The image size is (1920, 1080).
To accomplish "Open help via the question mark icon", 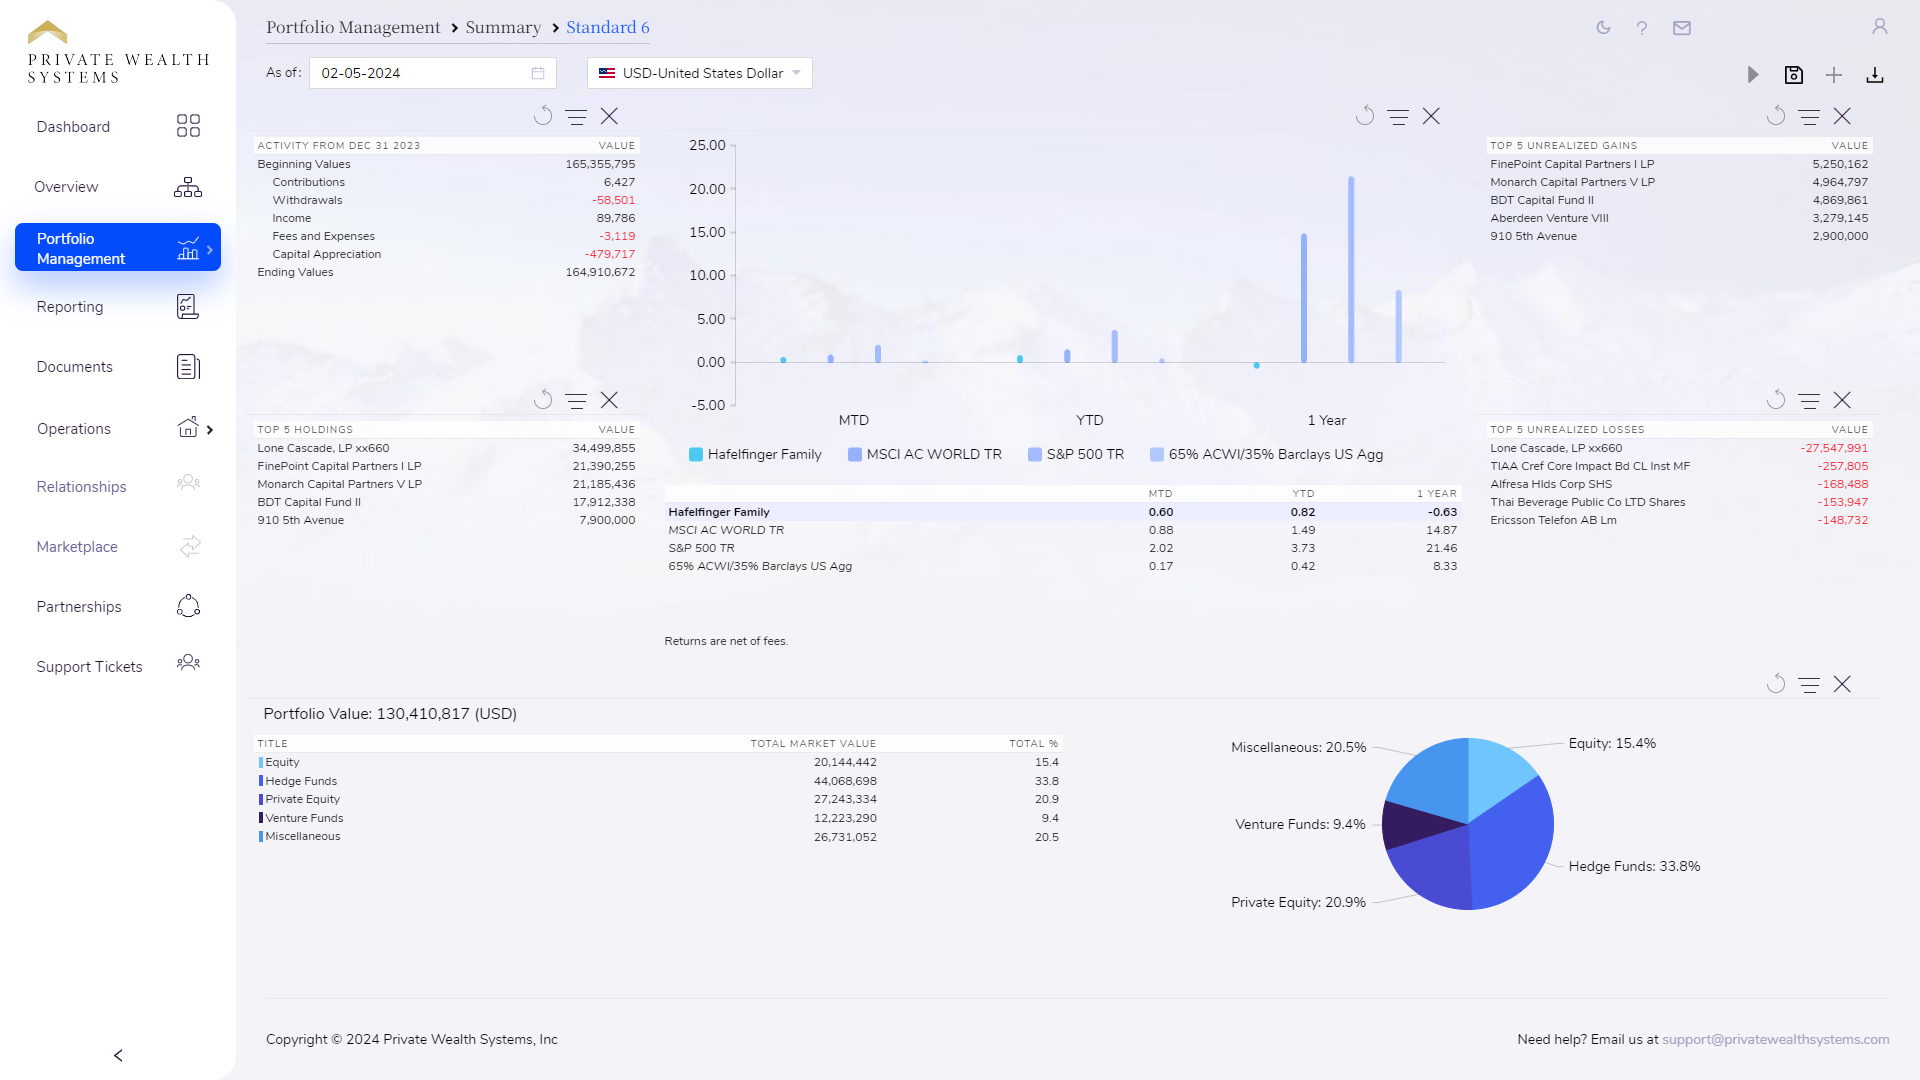I will [1642, 28].
